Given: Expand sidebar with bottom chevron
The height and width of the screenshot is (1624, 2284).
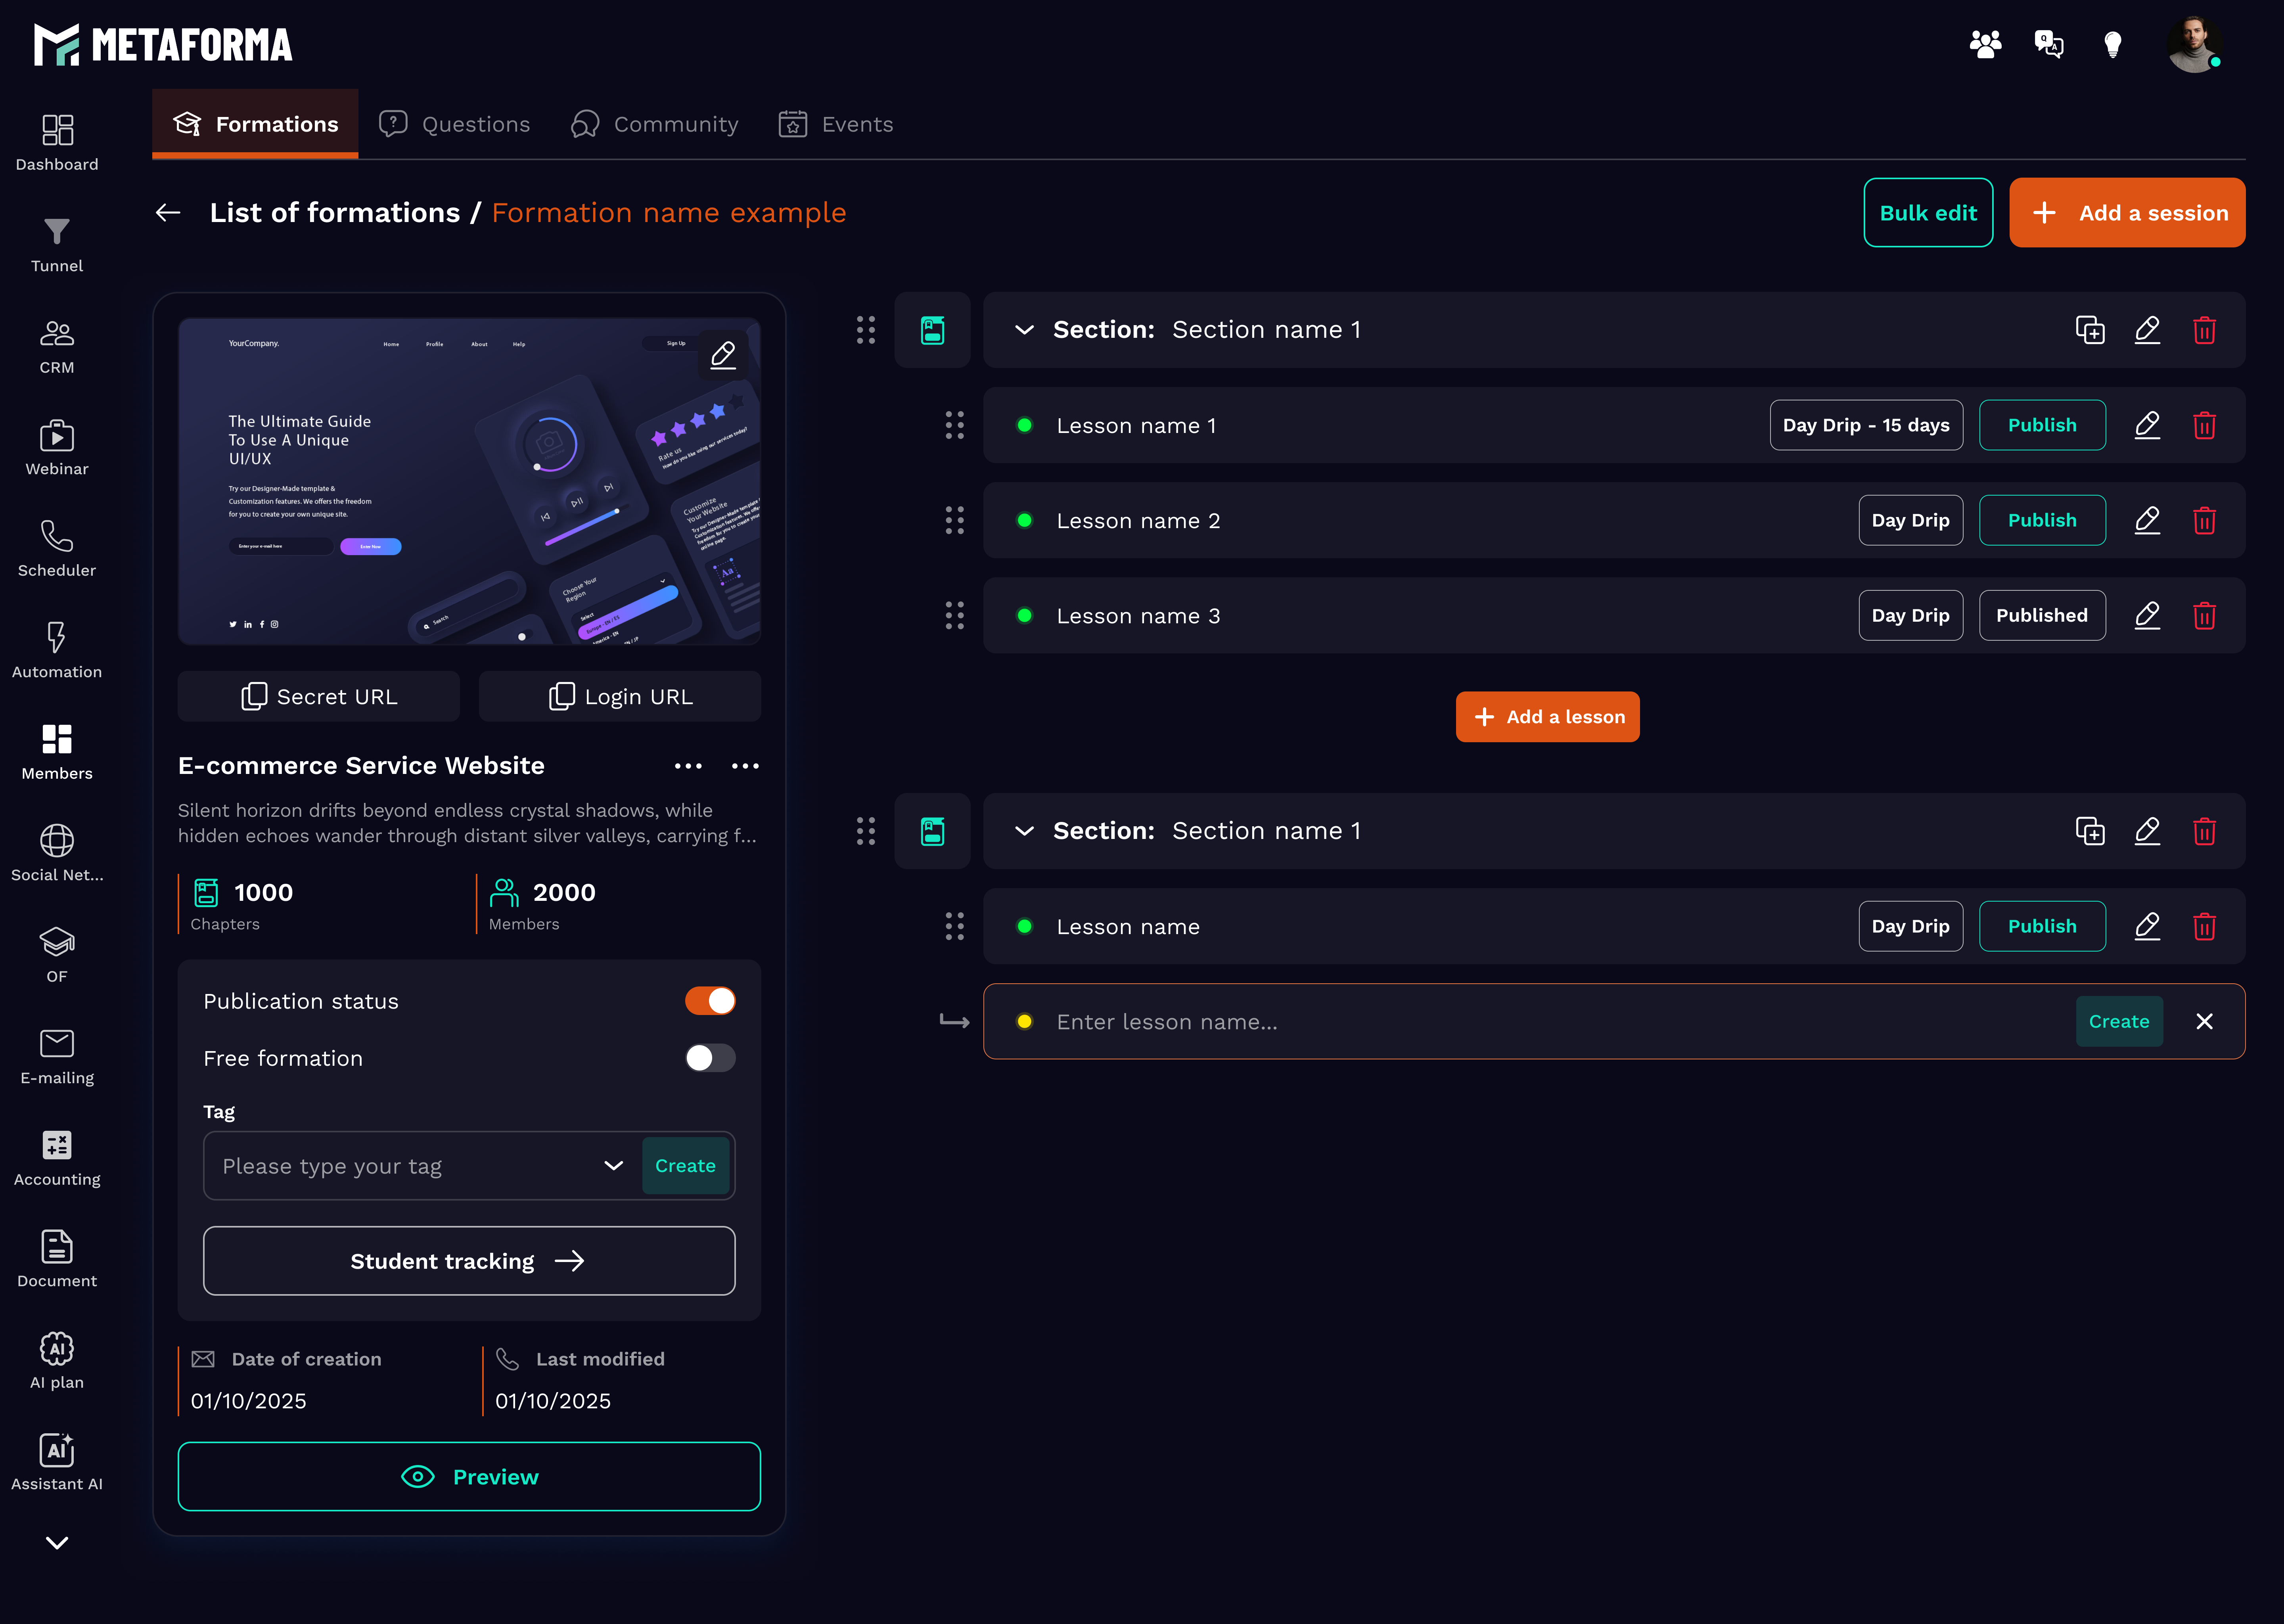Looking at the screenshot, I should click(x=57, y=1543).
